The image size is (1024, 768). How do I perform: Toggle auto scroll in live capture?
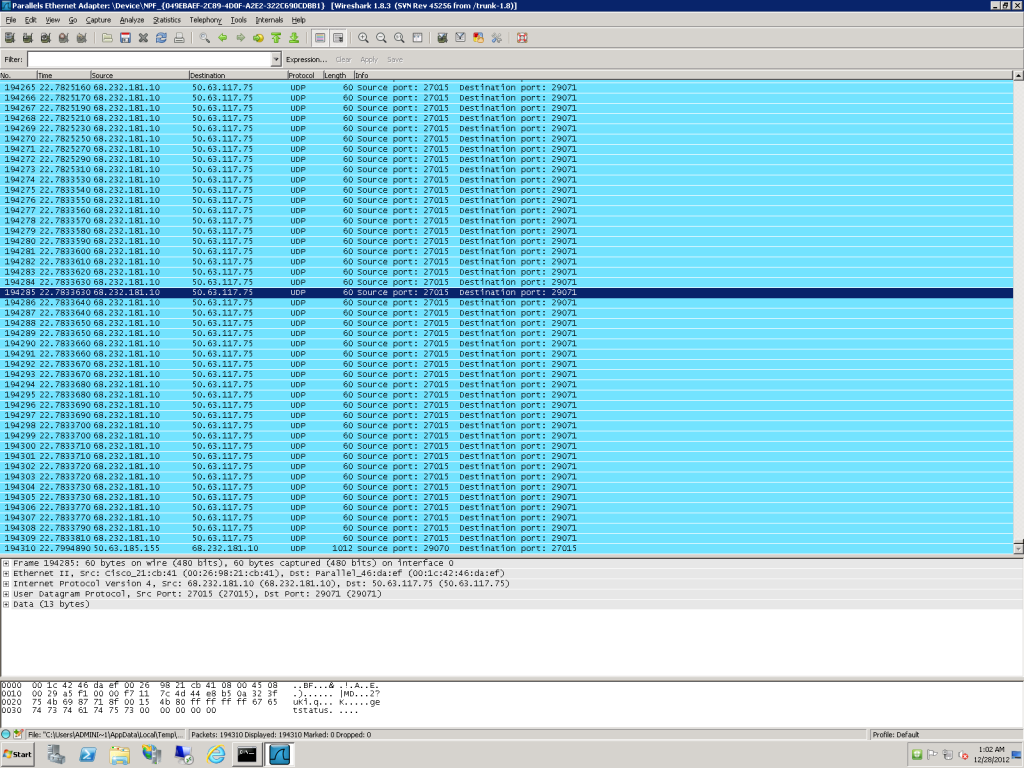338,38
